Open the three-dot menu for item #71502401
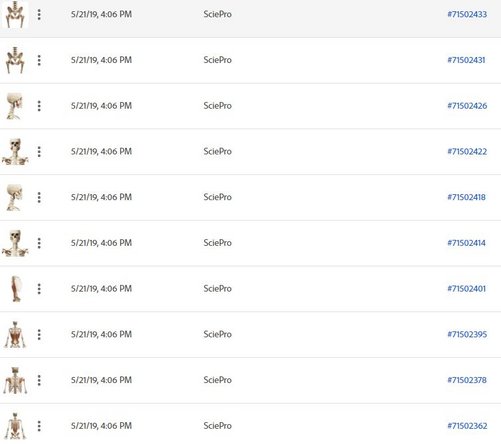This screenshot has height=444, width=501. click(39, 289)
